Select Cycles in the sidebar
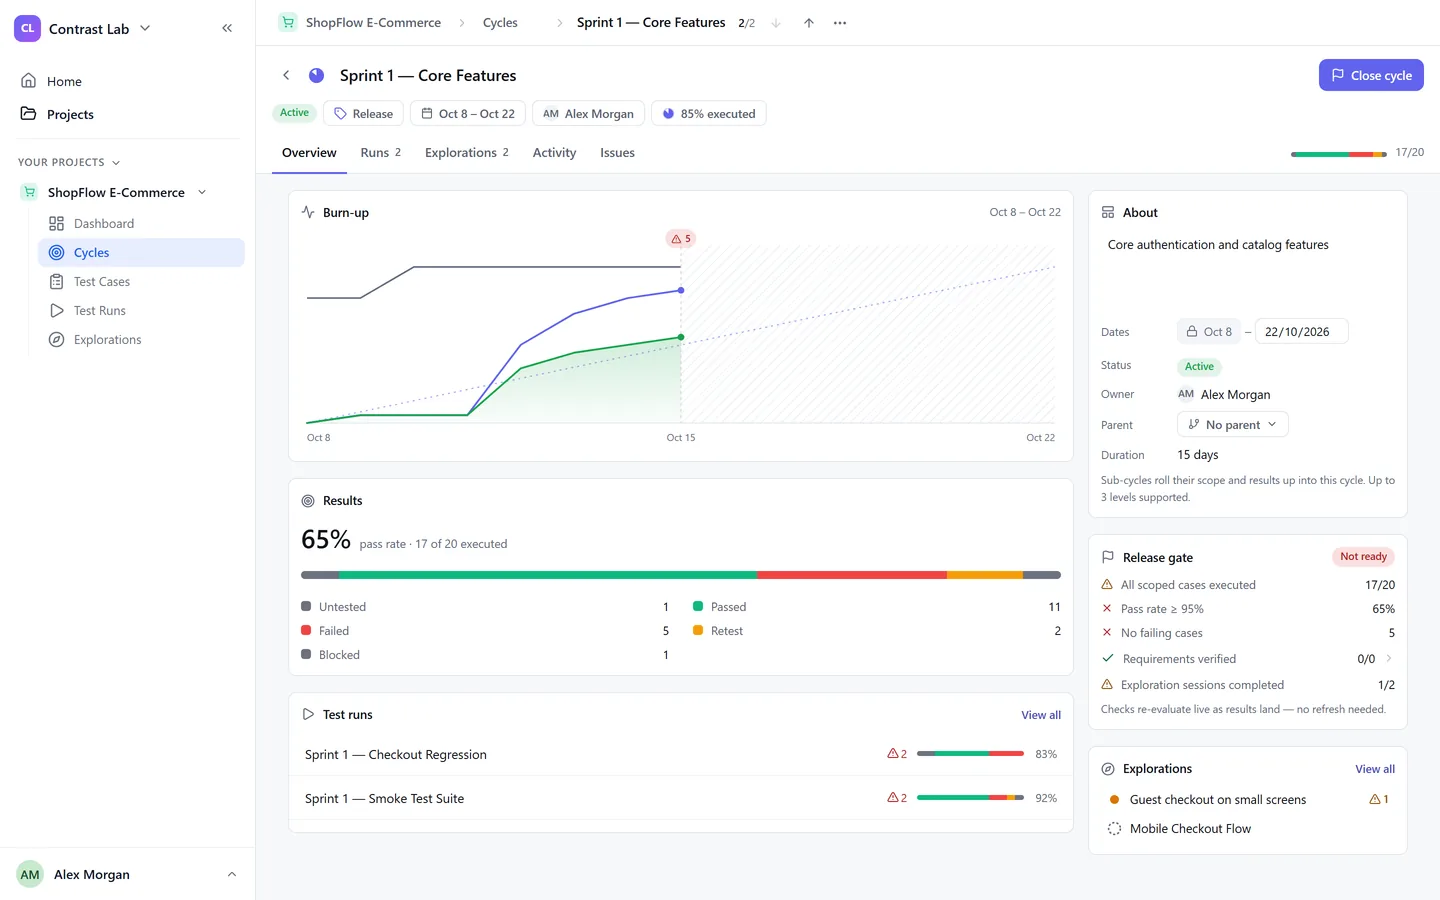 point(141,253)
